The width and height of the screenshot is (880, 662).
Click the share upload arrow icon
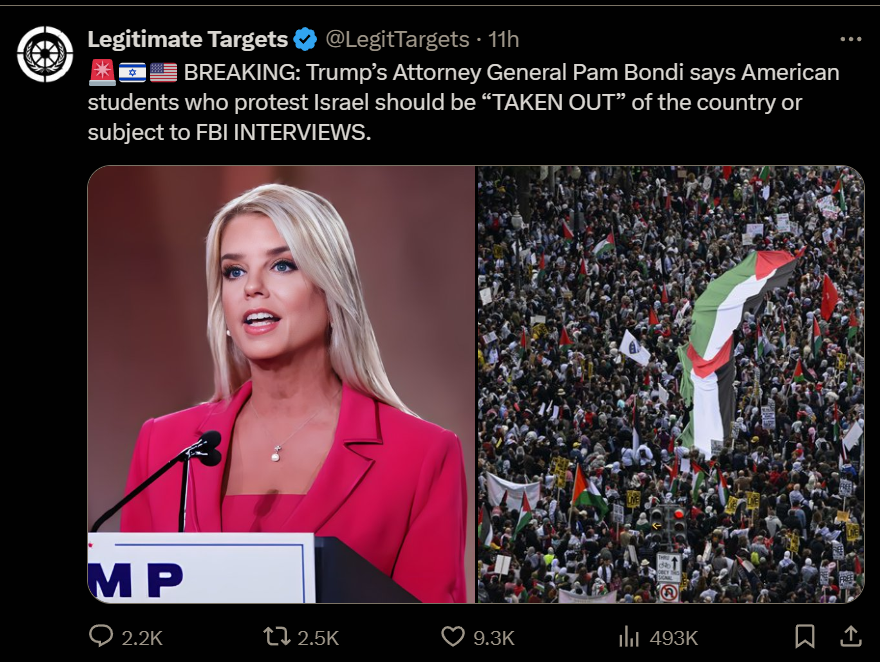point(851,636)
